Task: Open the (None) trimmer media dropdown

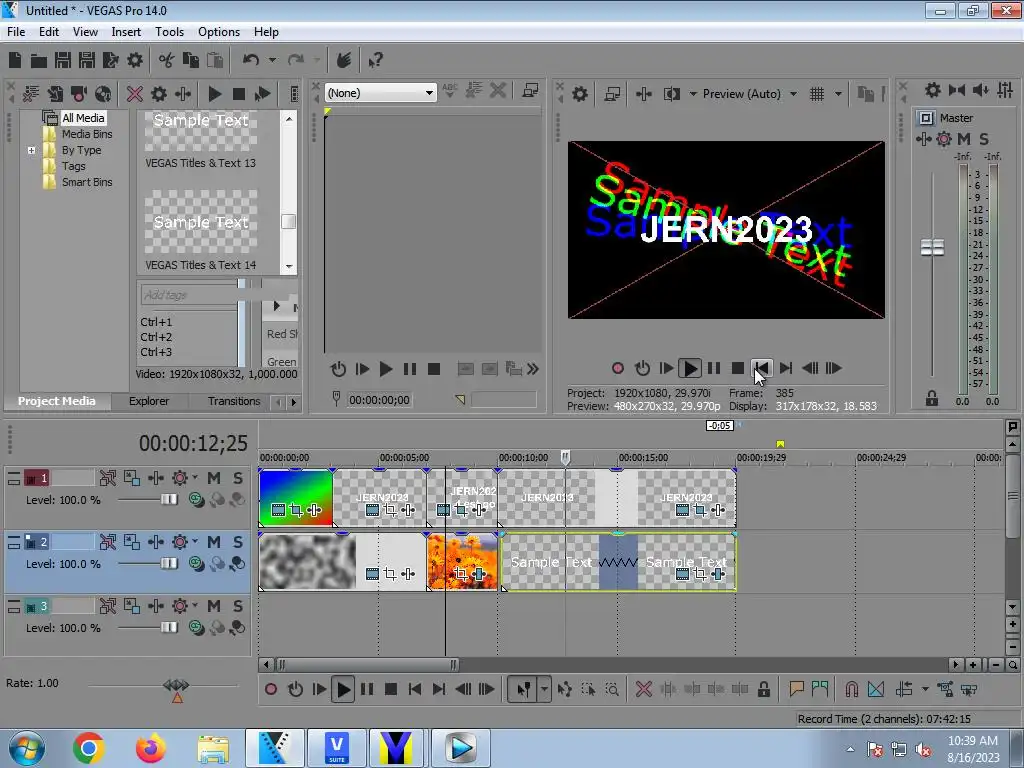Action: pos(380,93)
